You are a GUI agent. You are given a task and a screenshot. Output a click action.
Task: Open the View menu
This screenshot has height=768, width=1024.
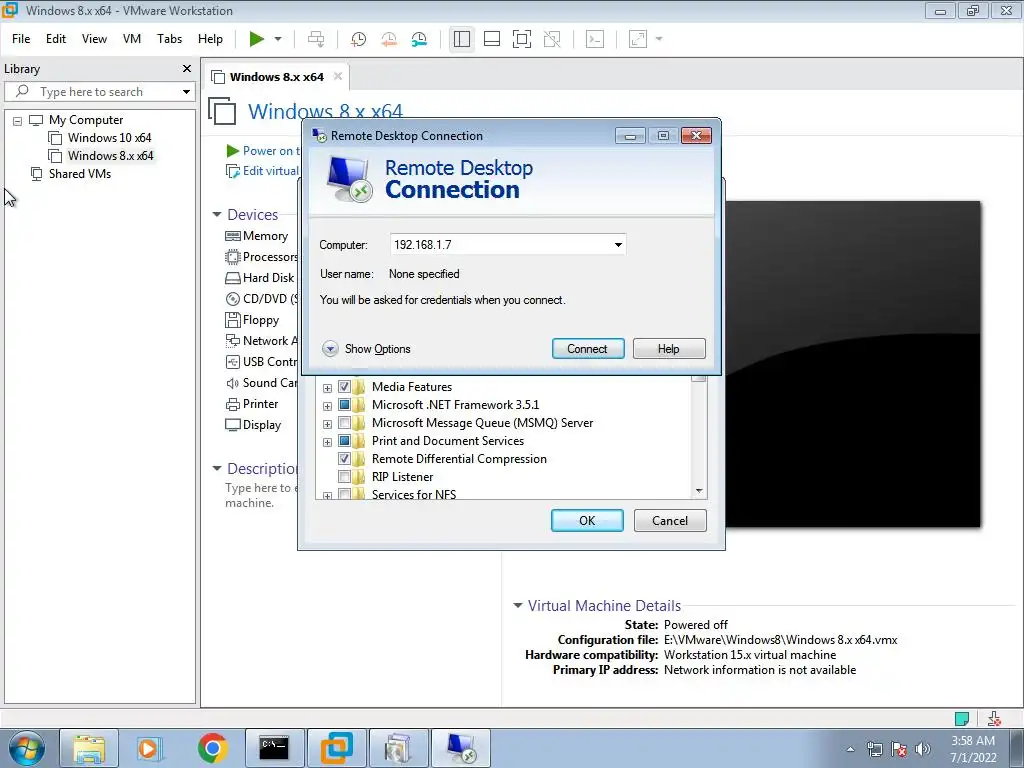click(x=94, y=39)
